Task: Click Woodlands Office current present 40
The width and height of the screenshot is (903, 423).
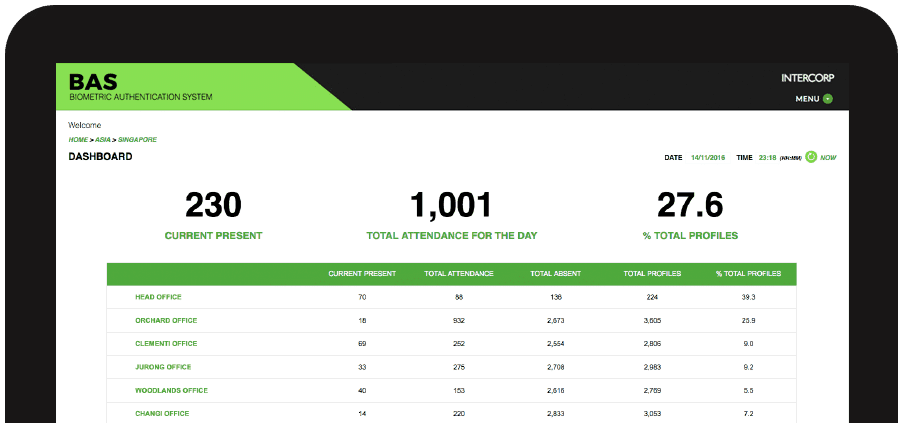Action: (x=362, y=390)
